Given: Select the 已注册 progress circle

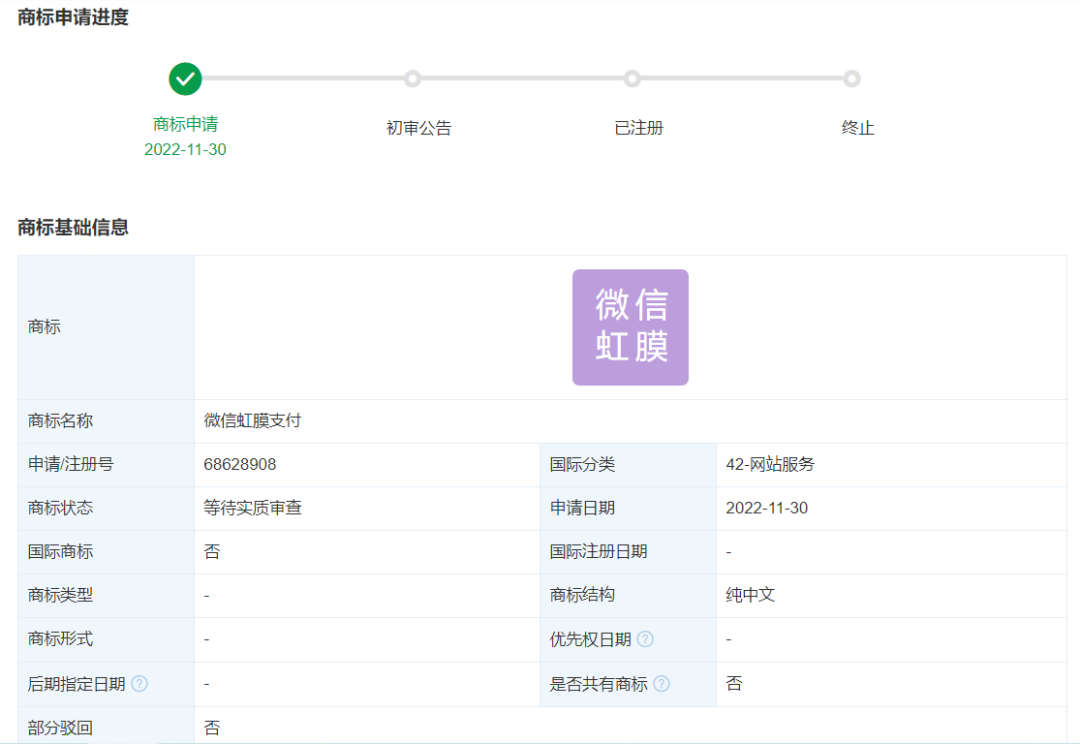Looking at the screenshot, I should coord(631,78).
